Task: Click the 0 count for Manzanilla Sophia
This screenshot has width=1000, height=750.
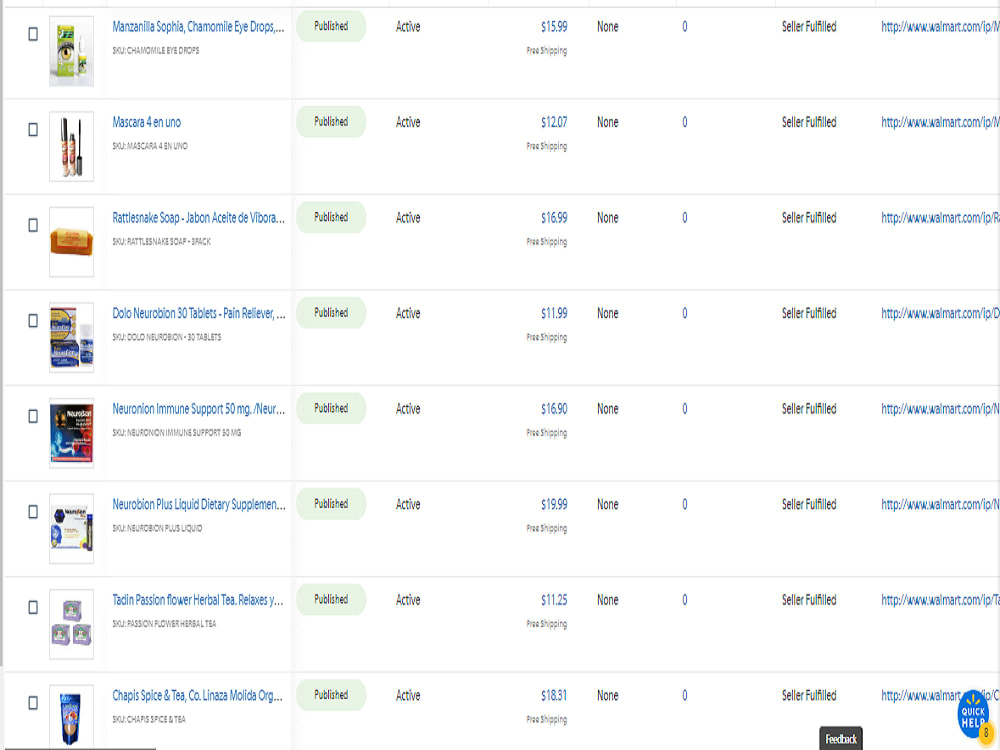Action: 685,27
